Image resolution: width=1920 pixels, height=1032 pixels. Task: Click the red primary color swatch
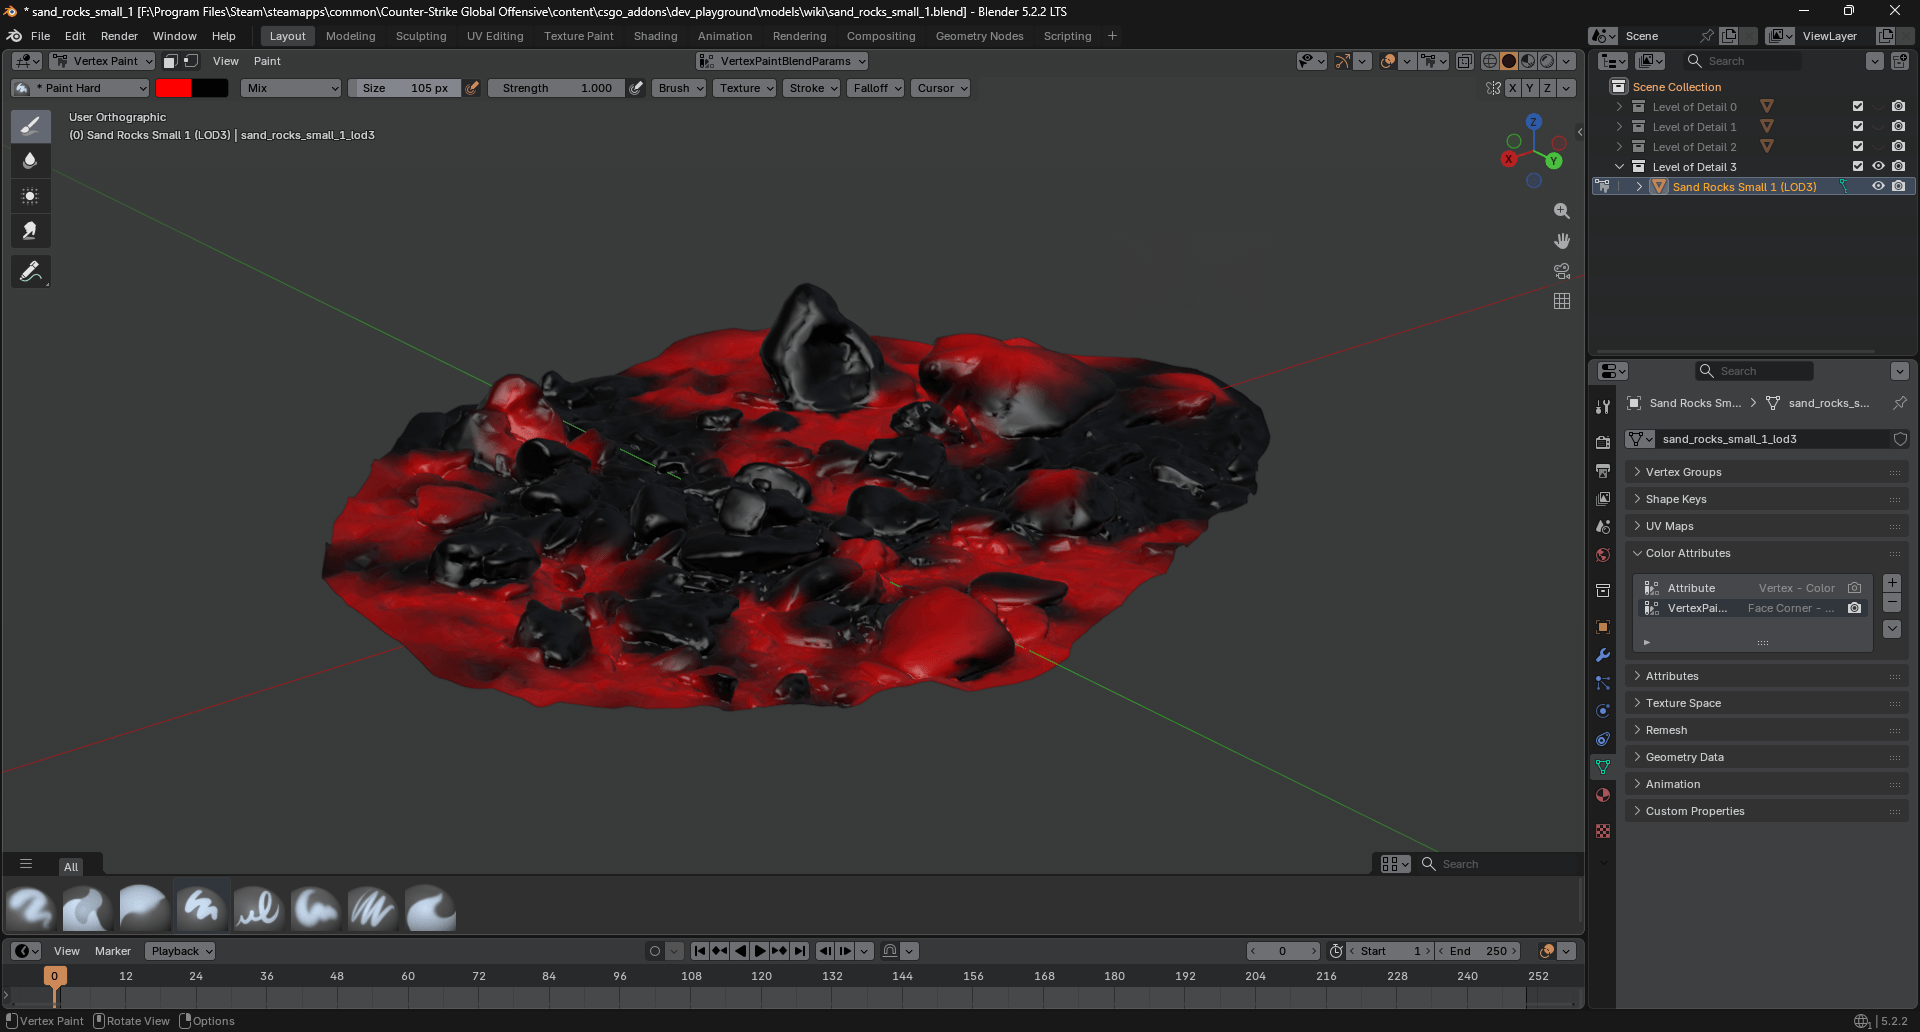(x=173, y=88)
